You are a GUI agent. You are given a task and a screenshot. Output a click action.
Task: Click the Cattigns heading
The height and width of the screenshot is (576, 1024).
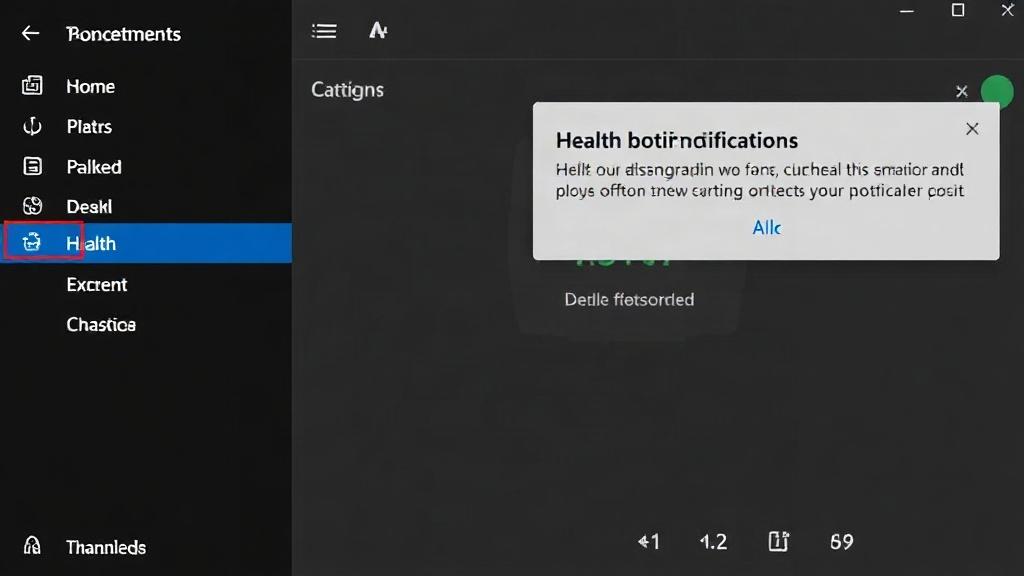pyautogui.click(x=347, y=89)
